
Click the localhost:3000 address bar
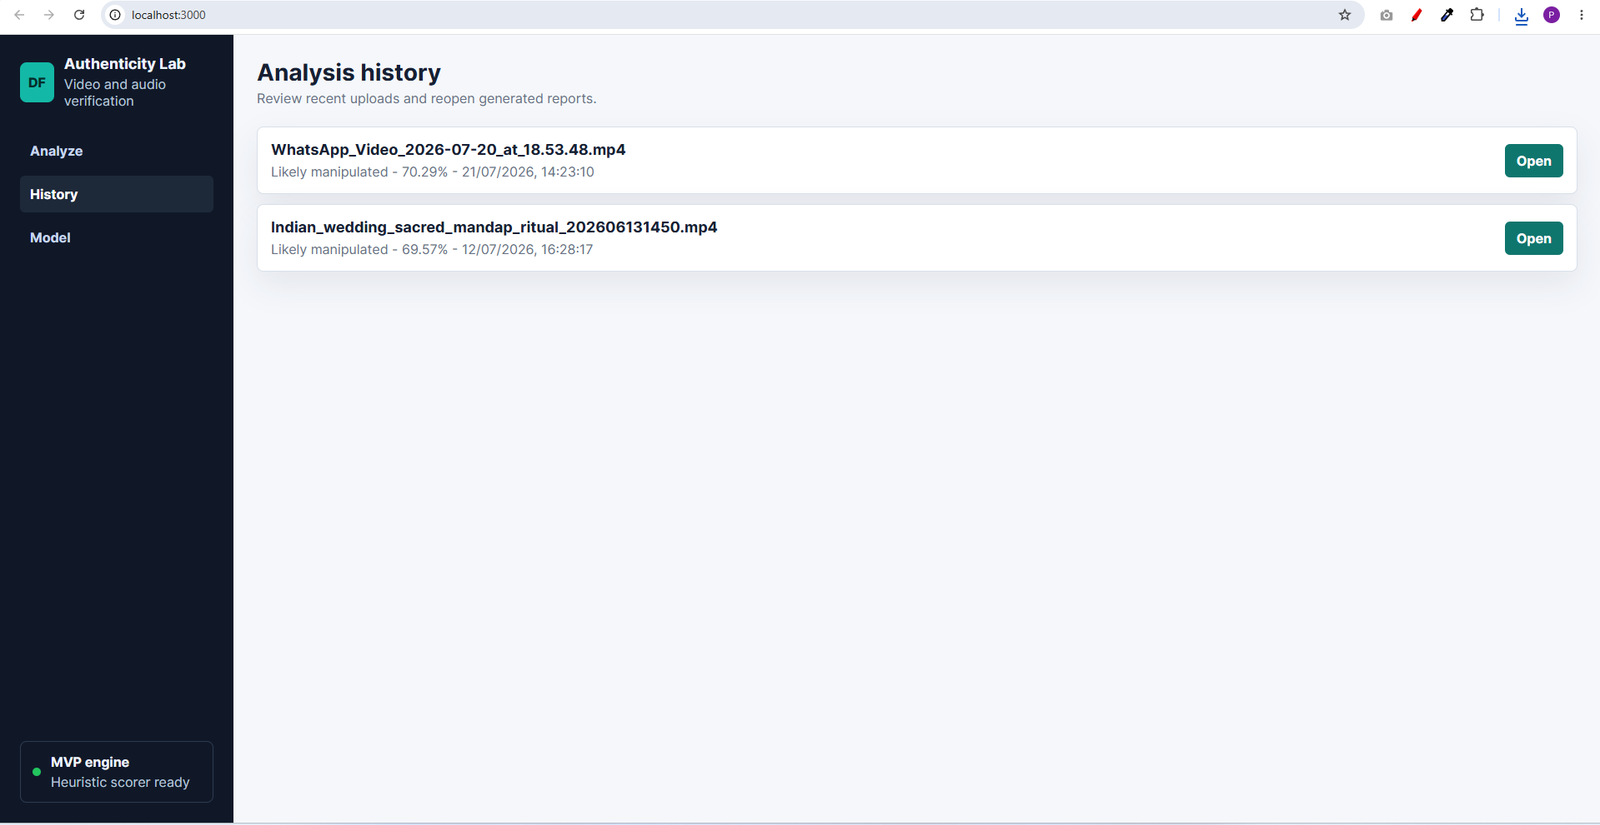coord(730,15)
